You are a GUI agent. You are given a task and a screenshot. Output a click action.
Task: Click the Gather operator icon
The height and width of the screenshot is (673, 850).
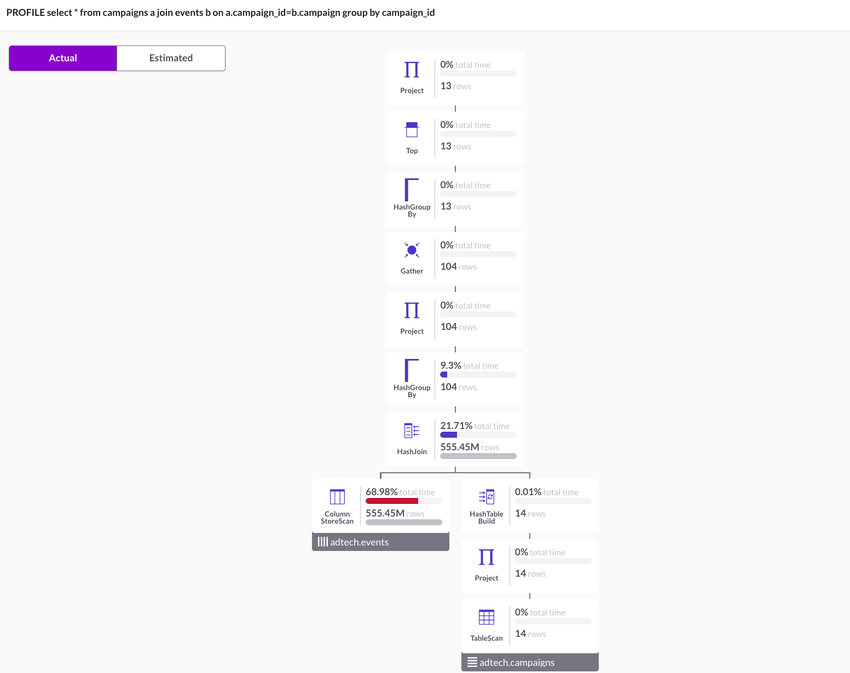411,250
